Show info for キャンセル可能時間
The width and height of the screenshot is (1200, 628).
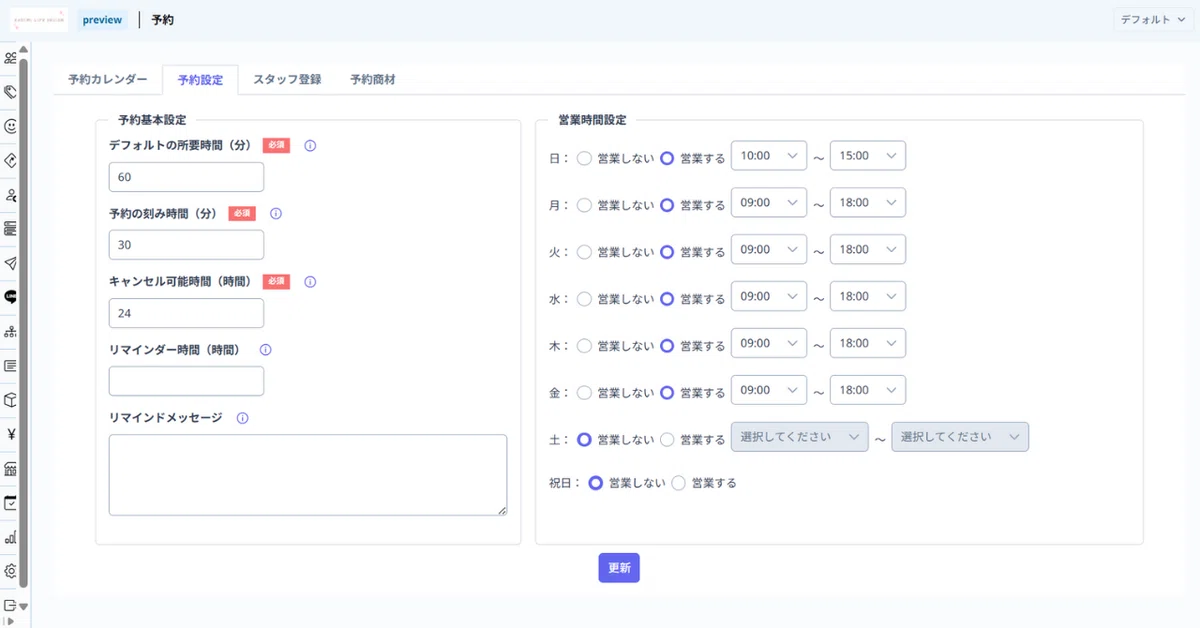tap(310, 282)
